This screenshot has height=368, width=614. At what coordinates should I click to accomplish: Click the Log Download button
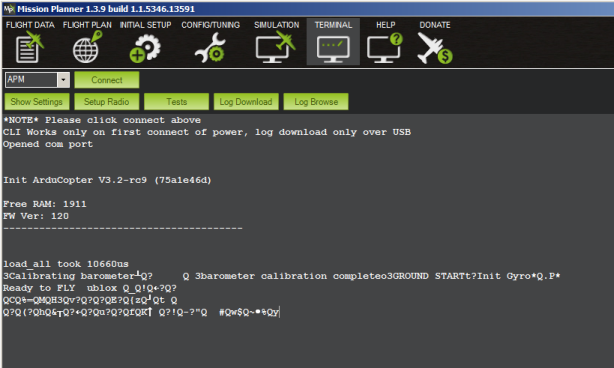[246, 102]
